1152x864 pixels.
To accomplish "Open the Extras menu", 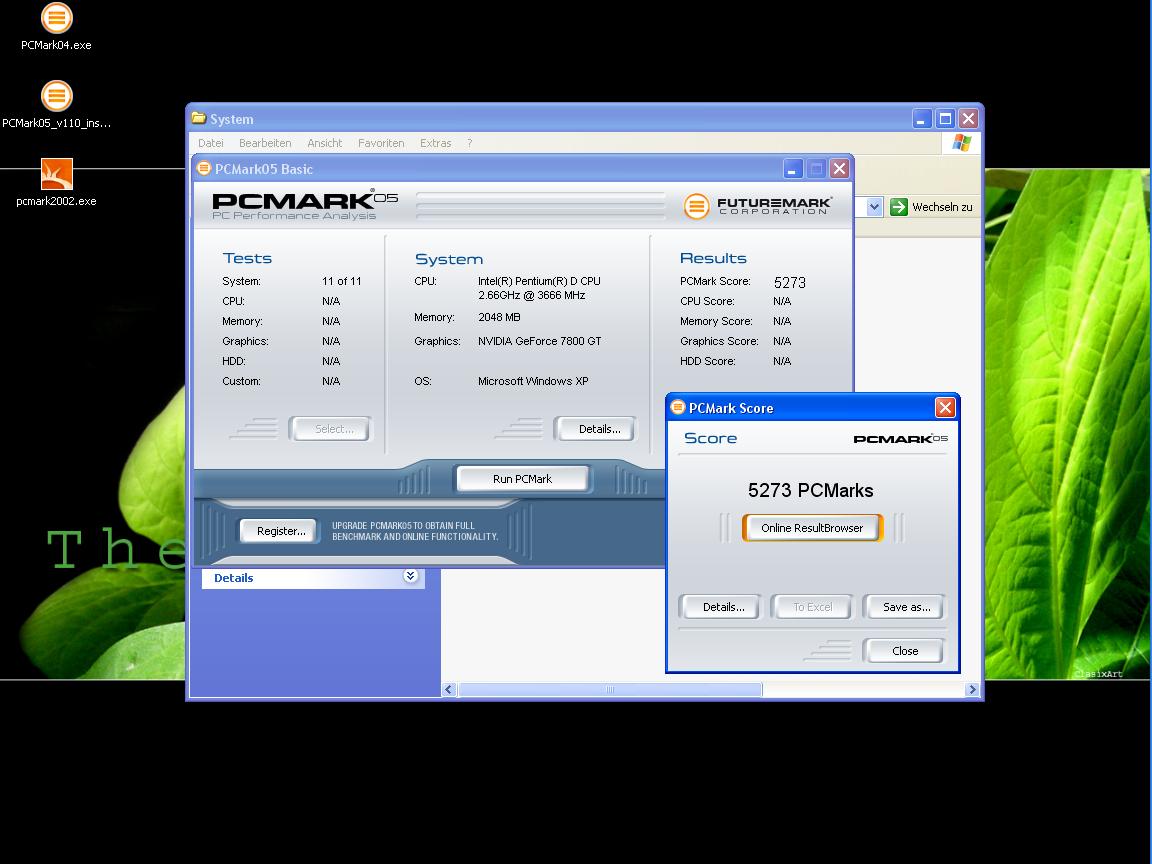I will (436, 143).
